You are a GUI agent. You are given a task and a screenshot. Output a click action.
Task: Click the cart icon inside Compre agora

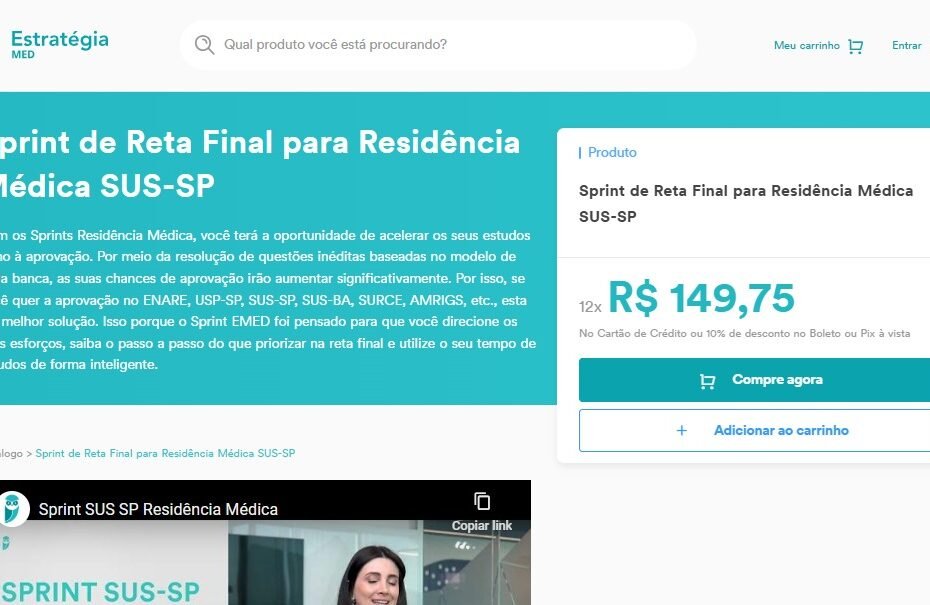tap(707, 381)
